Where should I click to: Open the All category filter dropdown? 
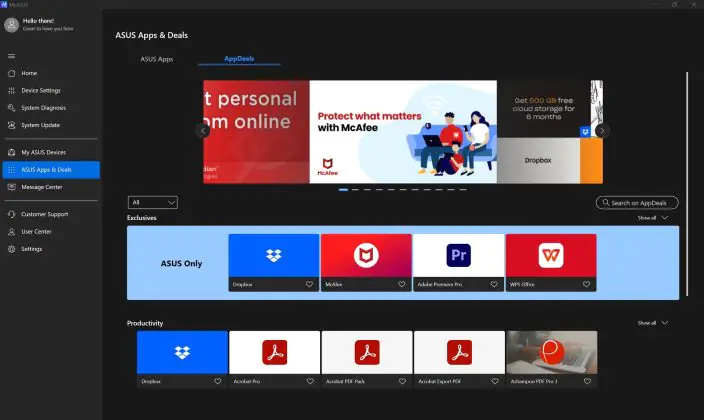(x=153, y=203)
